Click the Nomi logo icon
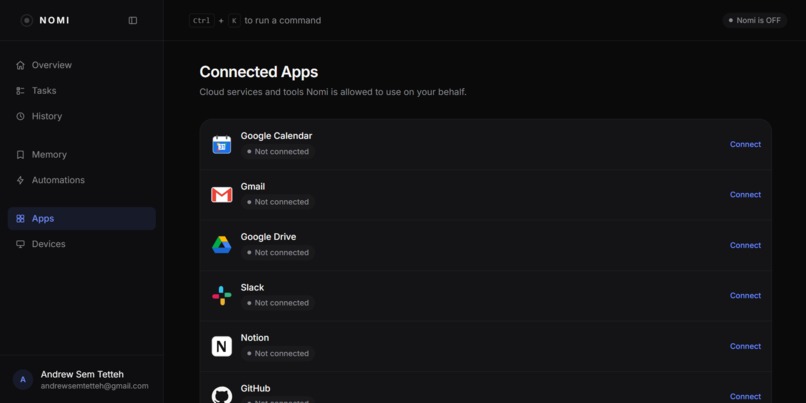Screen dimensions: 806x403 coord(27,21)
